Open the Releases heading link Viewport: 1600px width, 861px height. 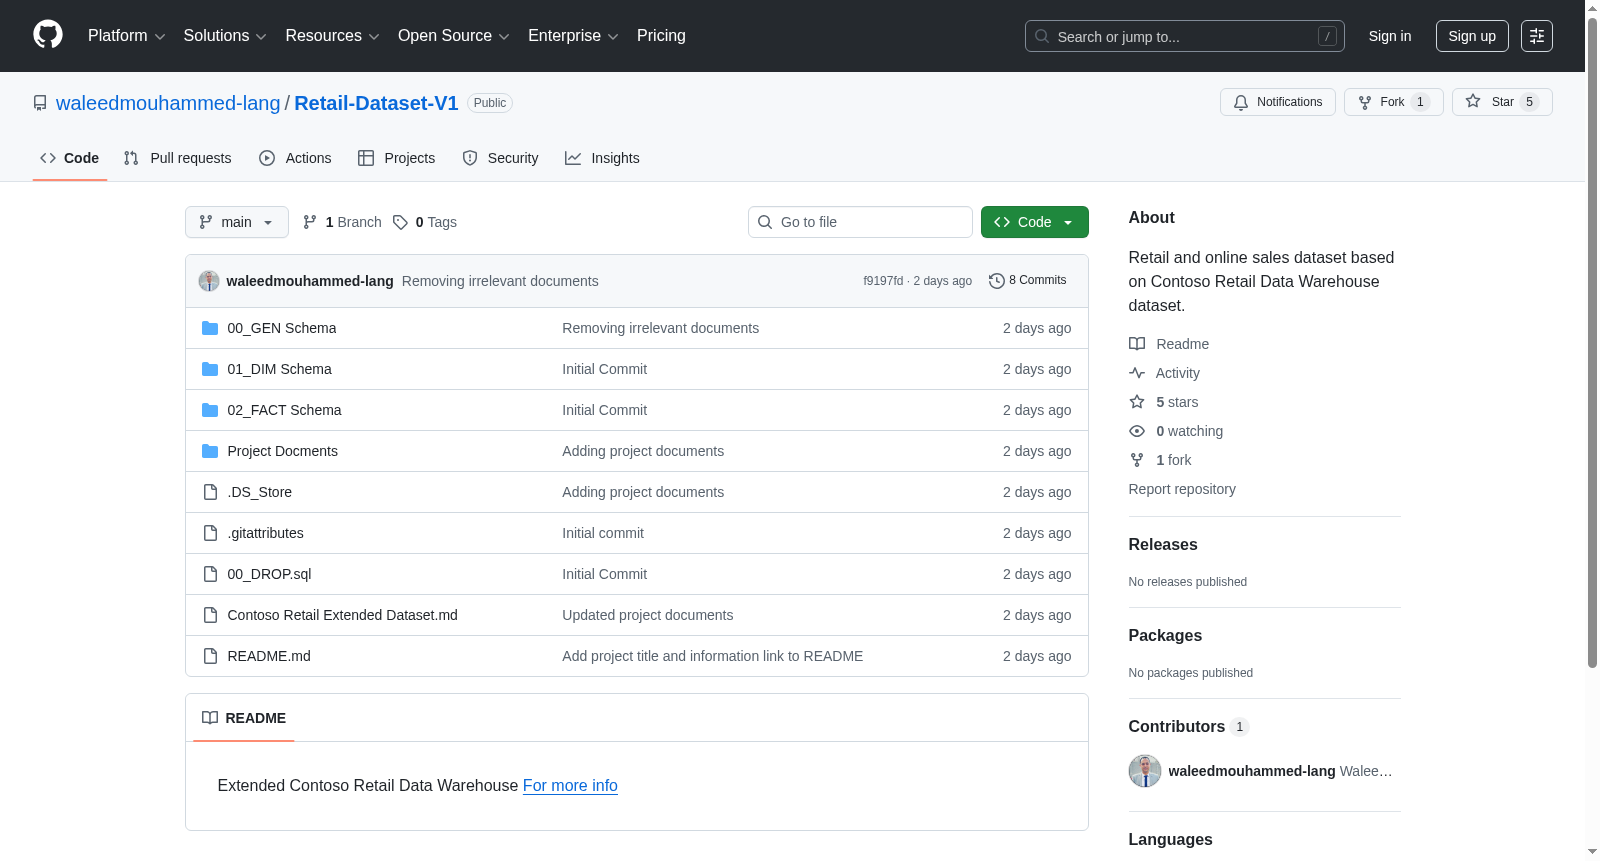pos(1163,545)
